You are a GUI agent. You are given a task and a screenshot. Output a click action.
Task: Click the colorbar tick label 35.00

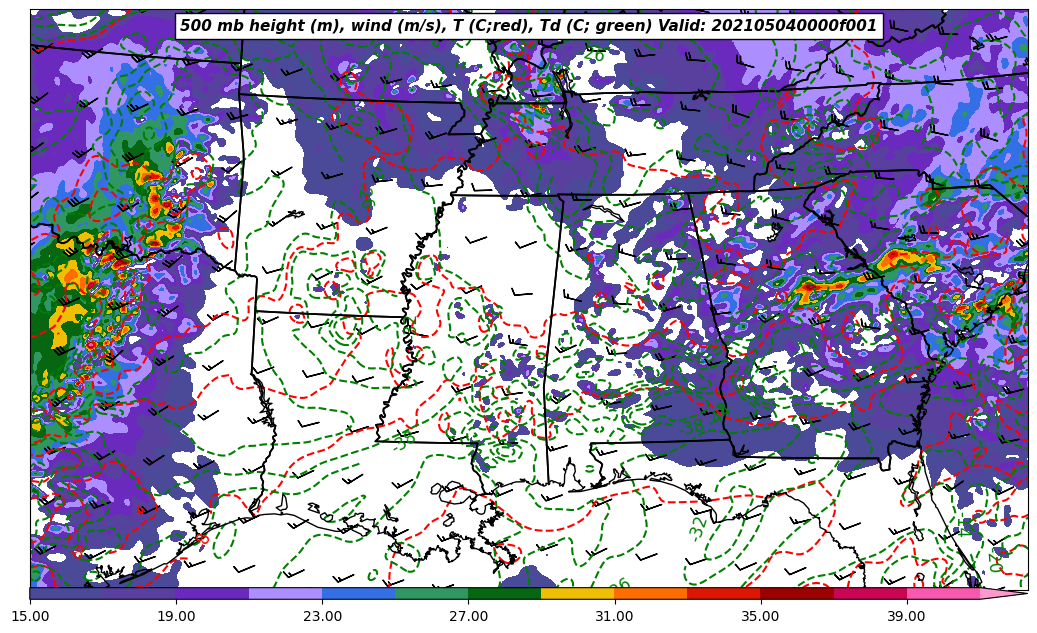[761, 617]
